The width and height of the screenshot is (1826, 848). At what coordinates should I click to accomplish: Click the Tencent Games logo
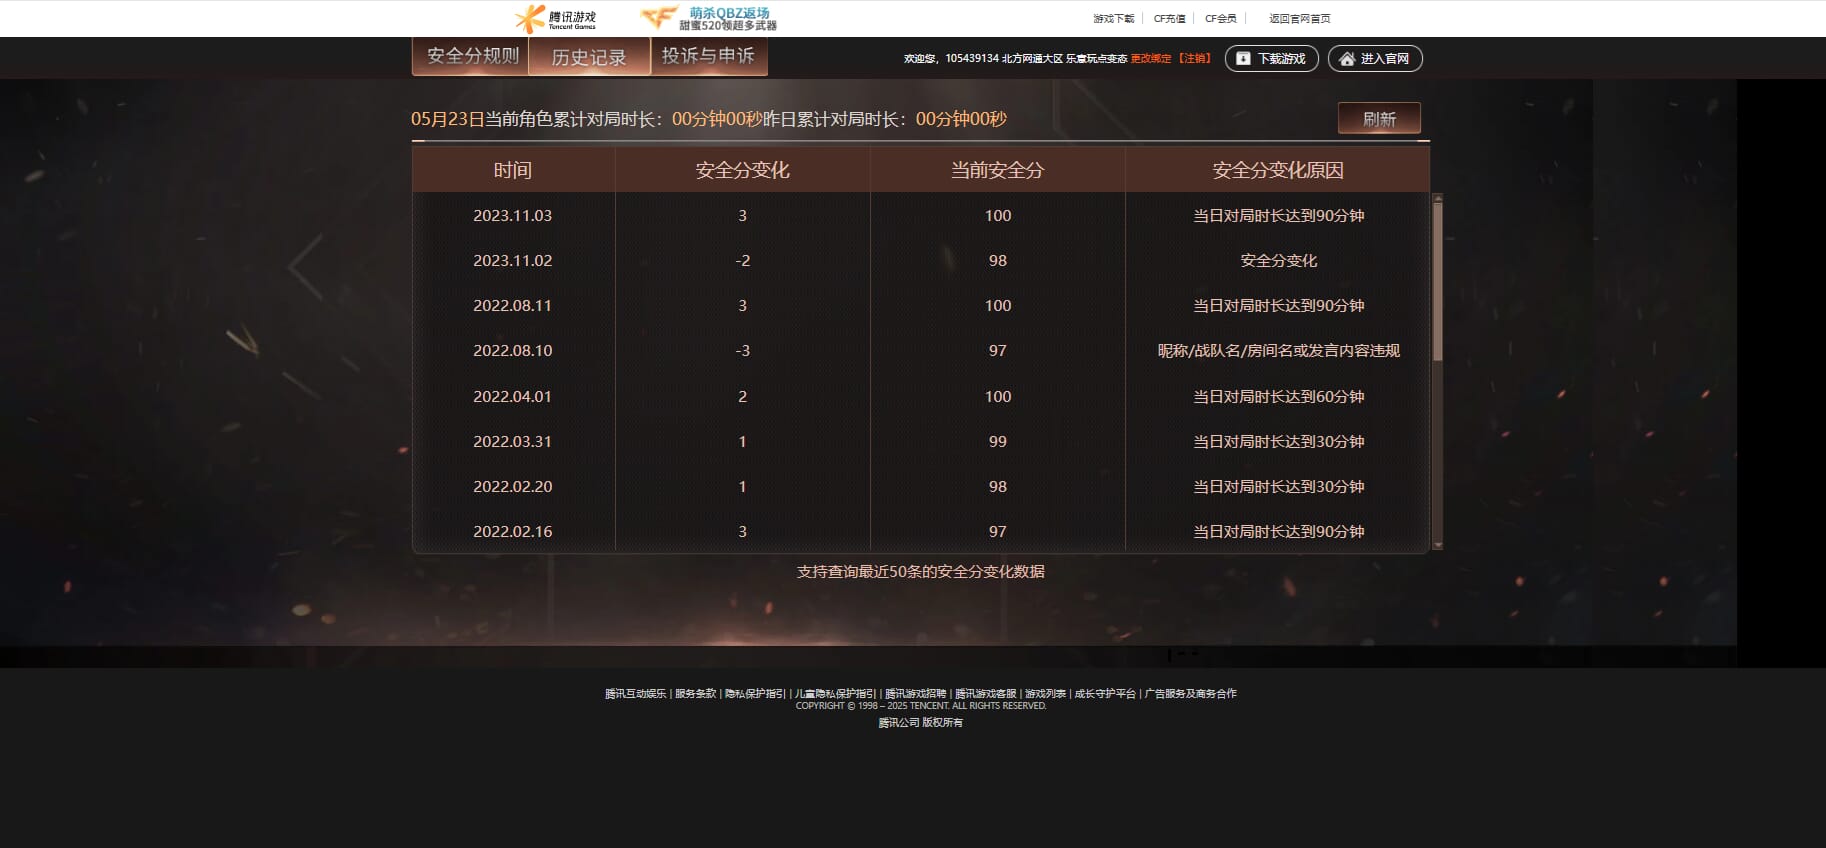556,18
